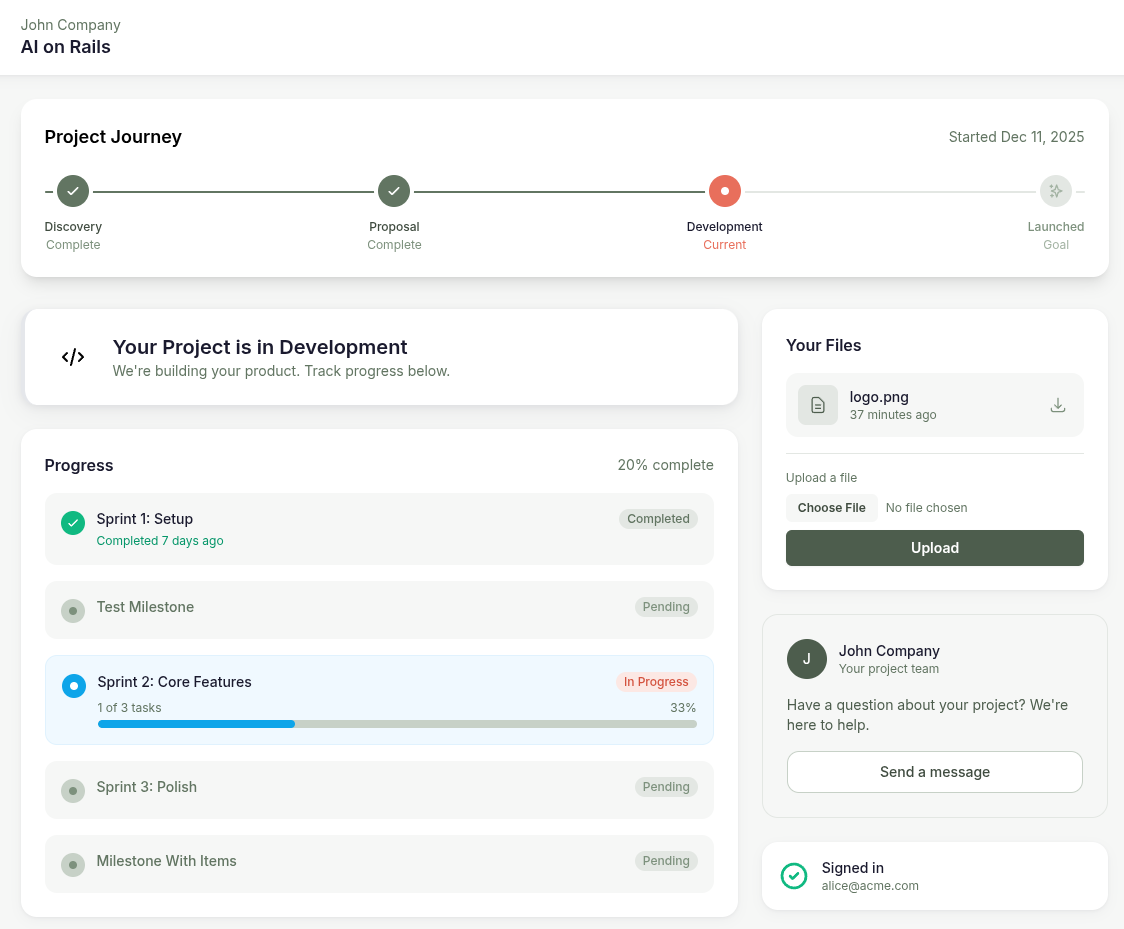The image size is (1124, 929).
Task: Click the John Company J avatar
Action: 807,659
